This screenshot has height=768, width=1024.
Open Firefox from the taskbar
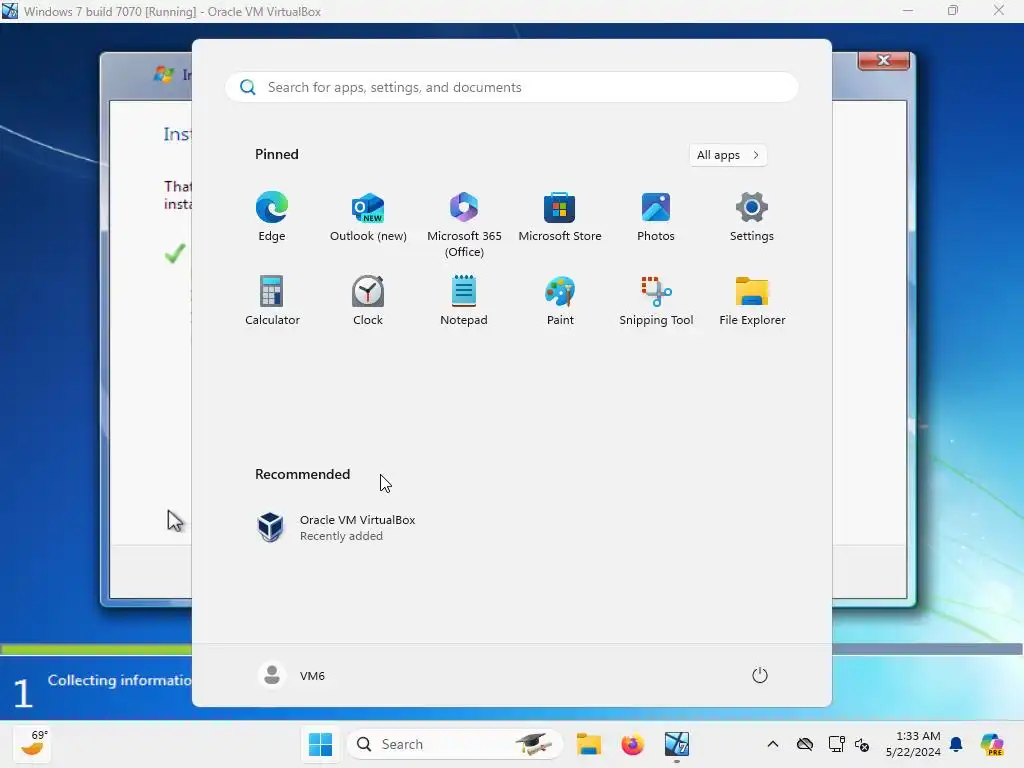click(632, 744)
